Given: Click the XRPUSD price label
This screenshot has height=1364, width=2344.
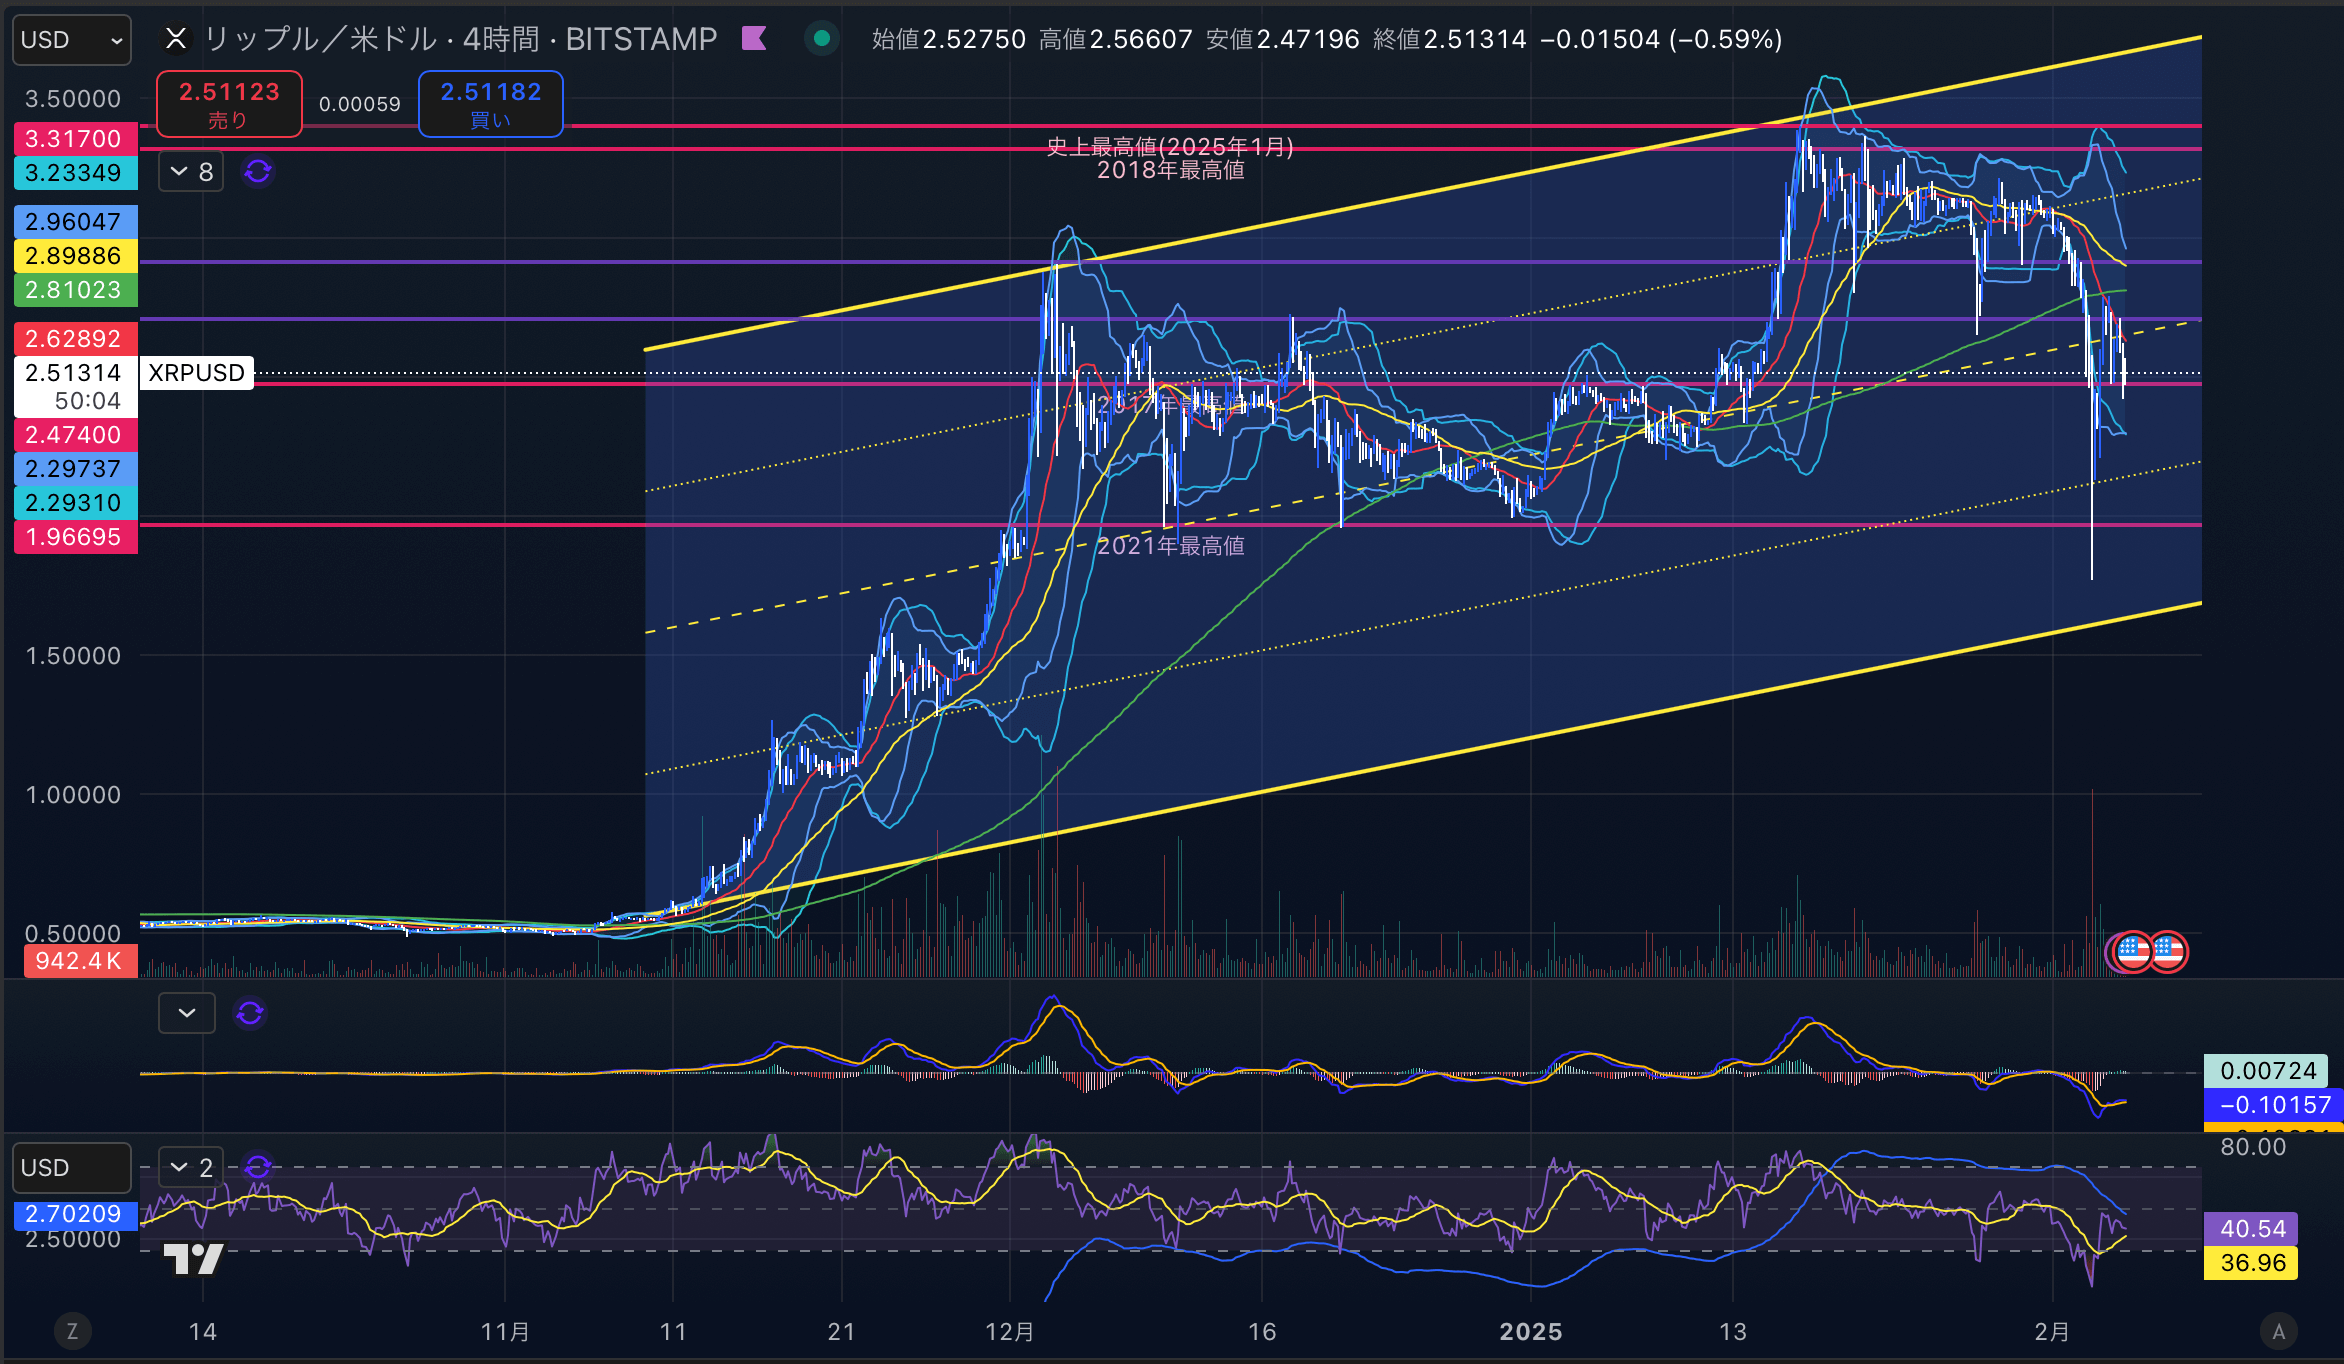Looking at the screenshot, I should [x=197, y=373].
